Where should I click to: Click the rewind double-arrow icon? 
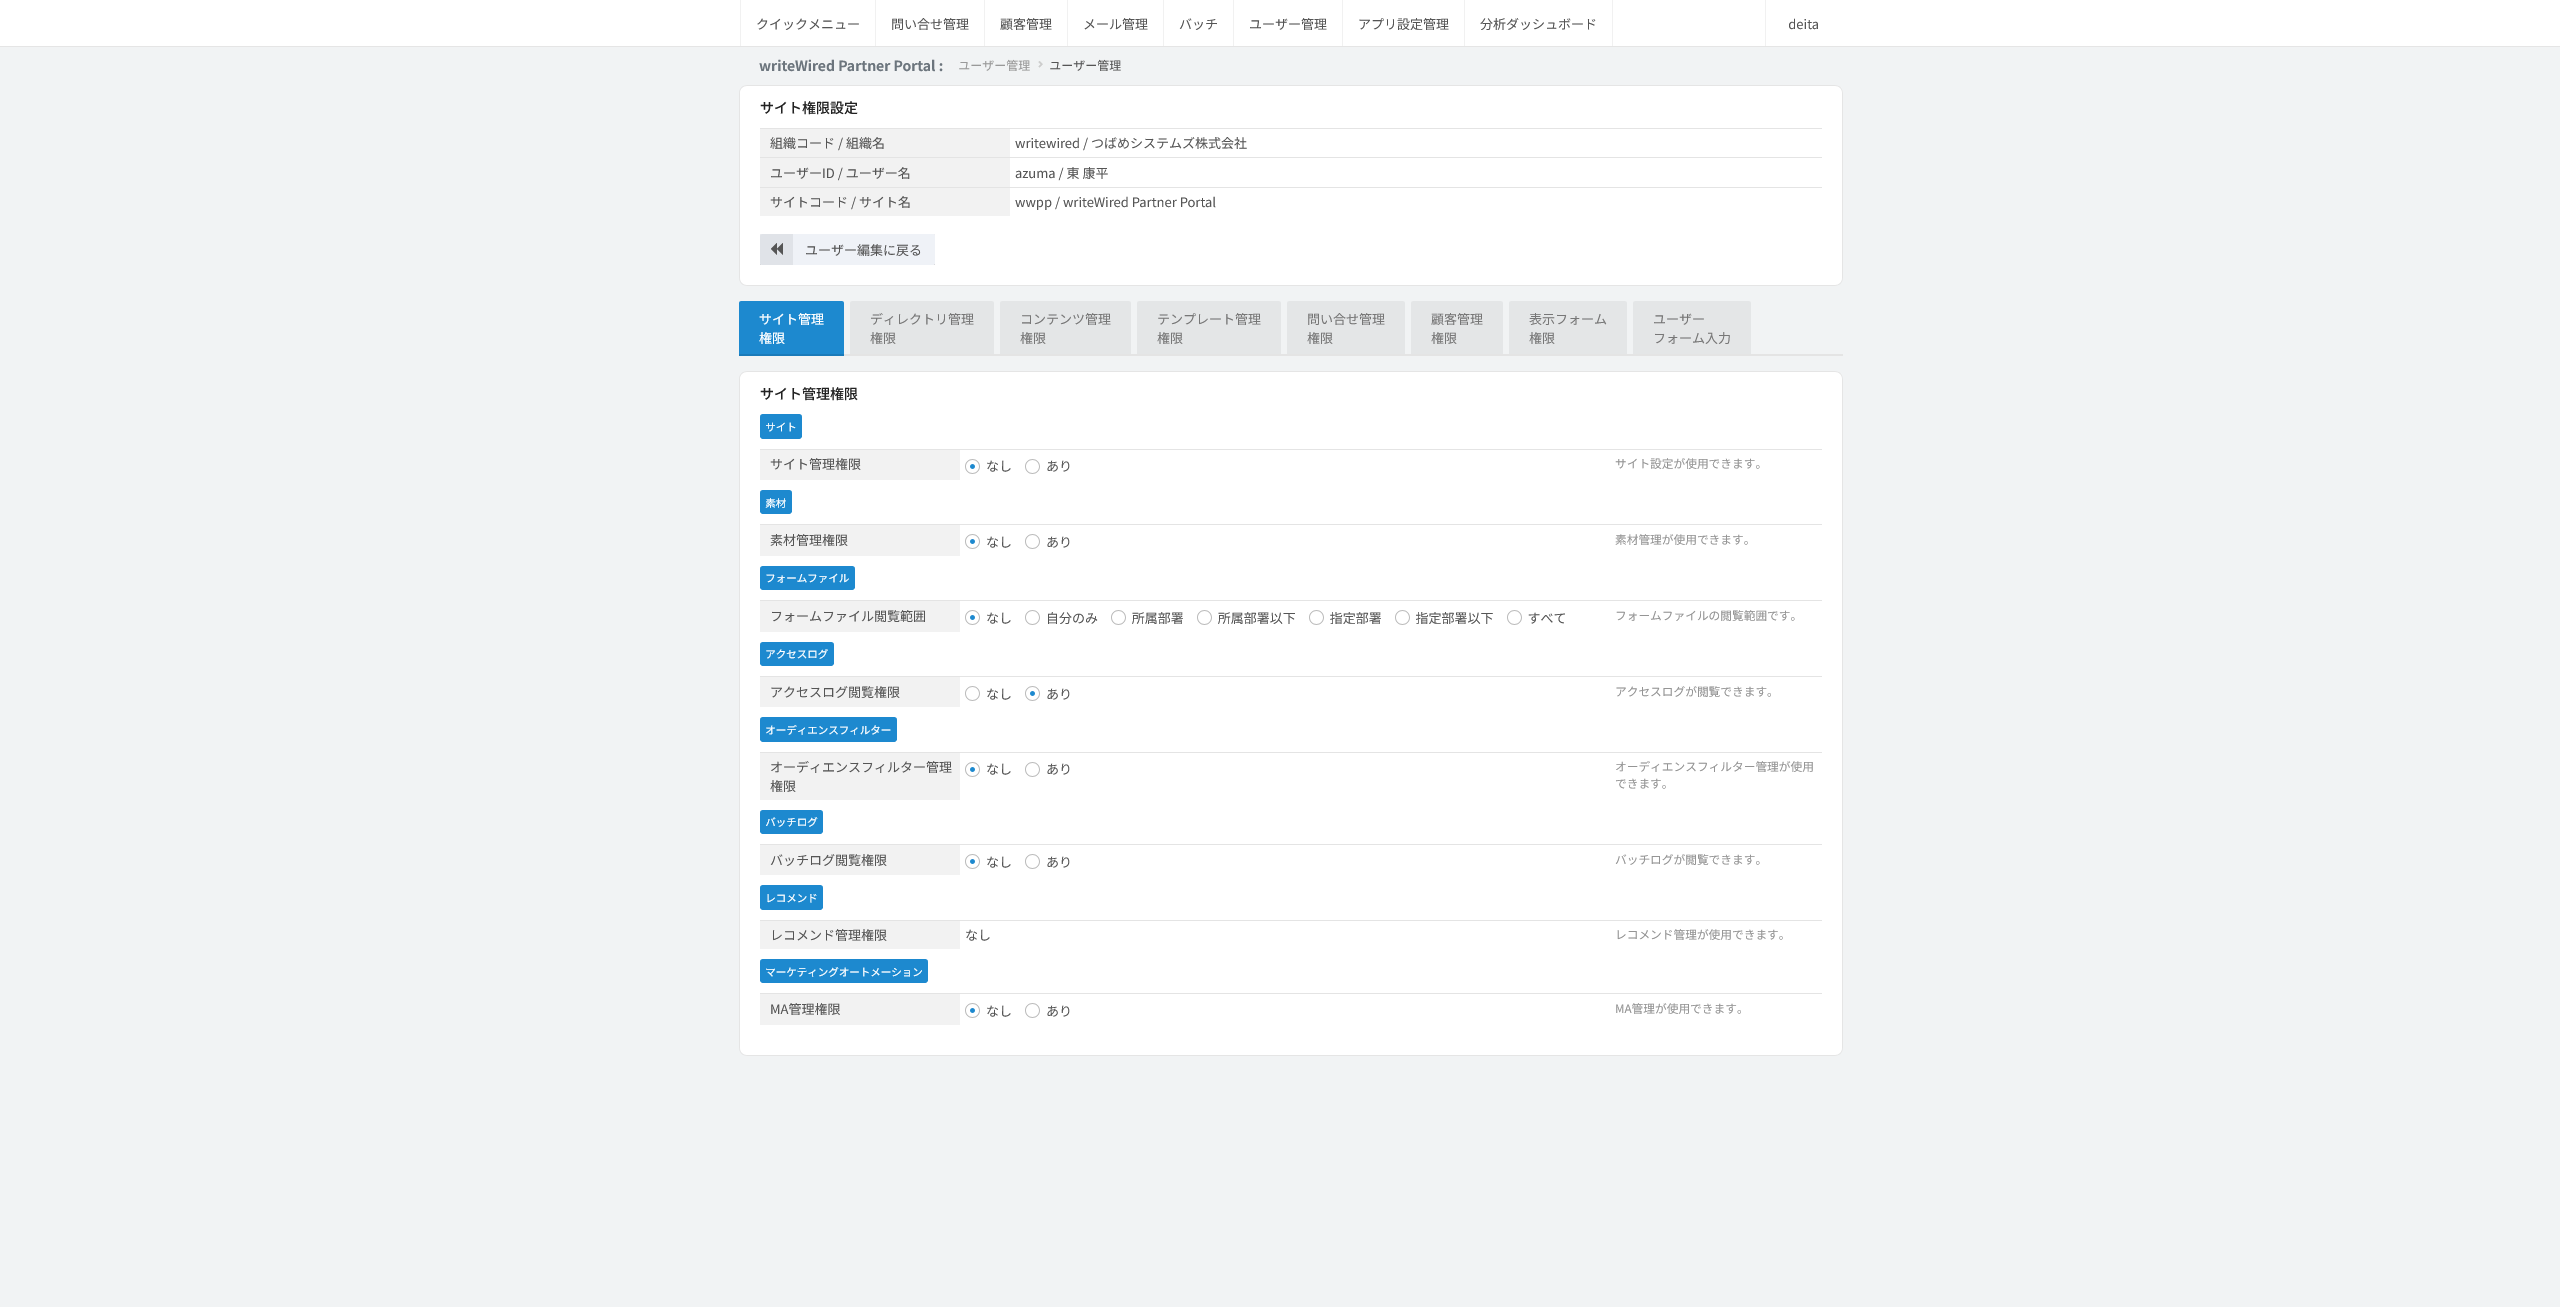(x=776, y=250)
